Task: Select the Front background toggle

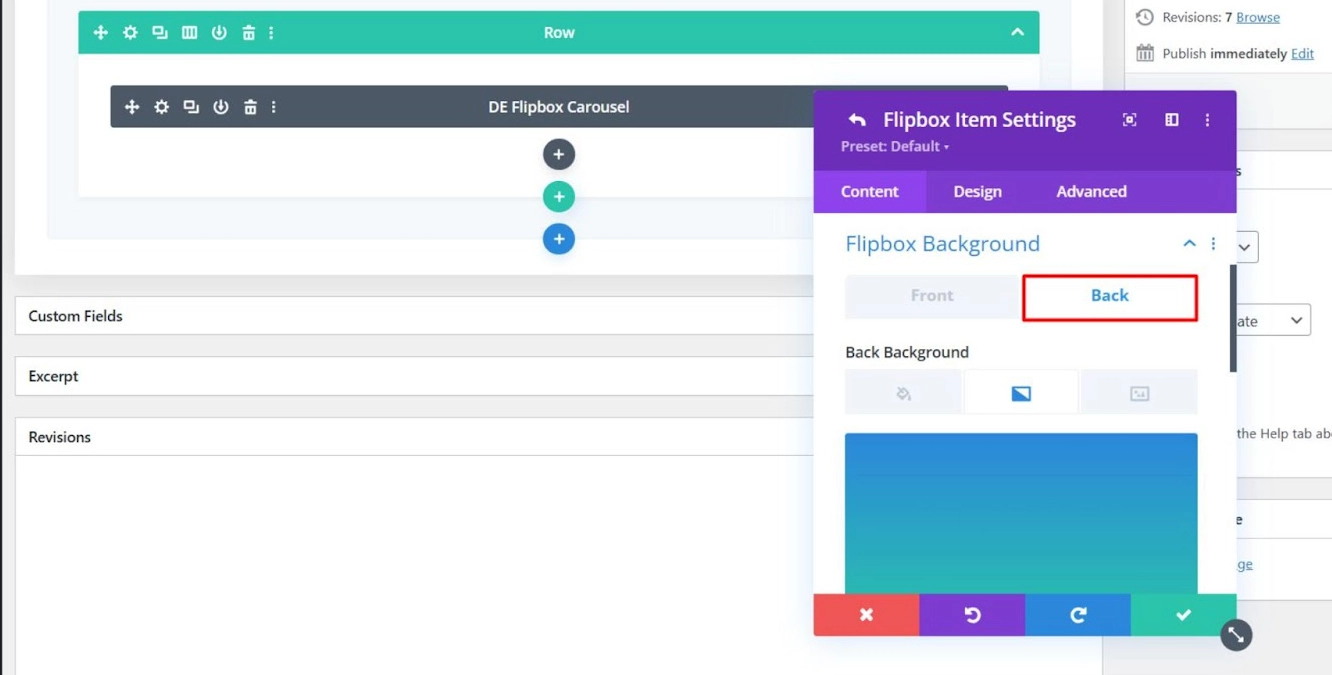Action: [x=932, y=296]
